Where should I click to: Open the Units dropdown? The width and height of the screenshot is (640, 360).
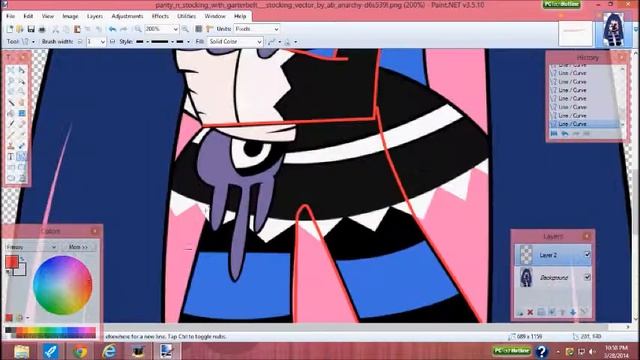[x=276, y=29]
